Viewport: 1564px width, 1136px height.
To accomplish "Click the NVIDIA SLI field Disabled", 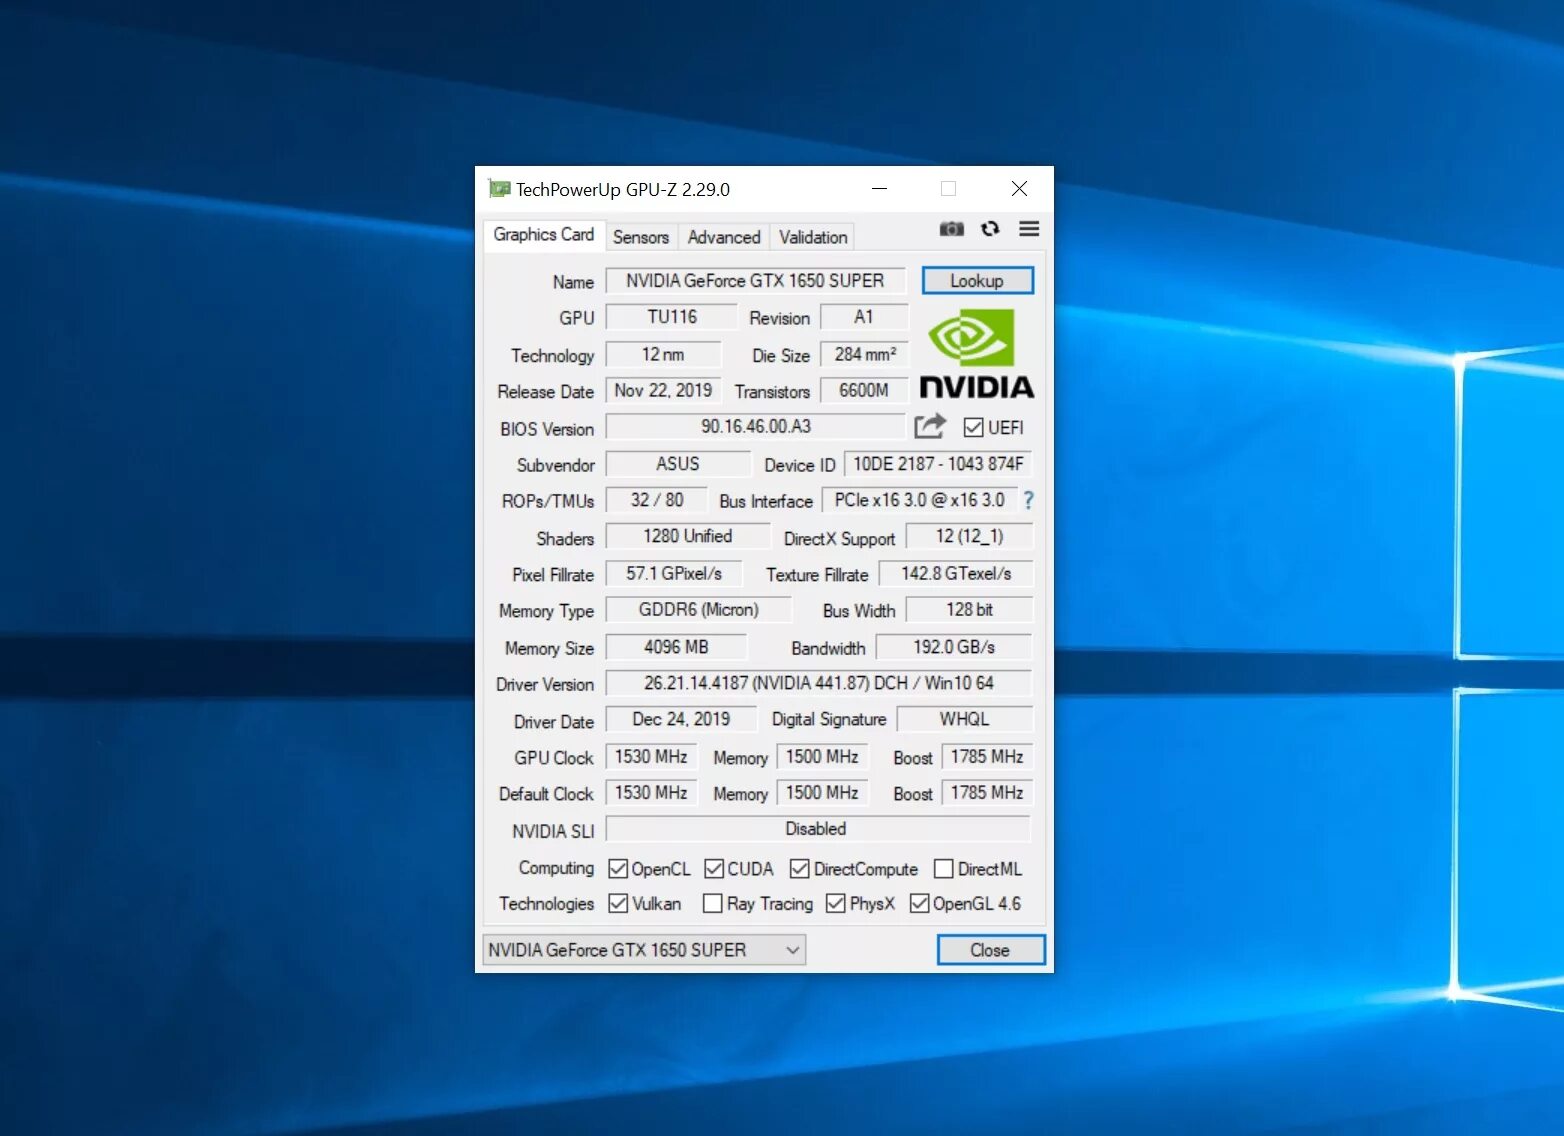I will (x=817, y=829).
